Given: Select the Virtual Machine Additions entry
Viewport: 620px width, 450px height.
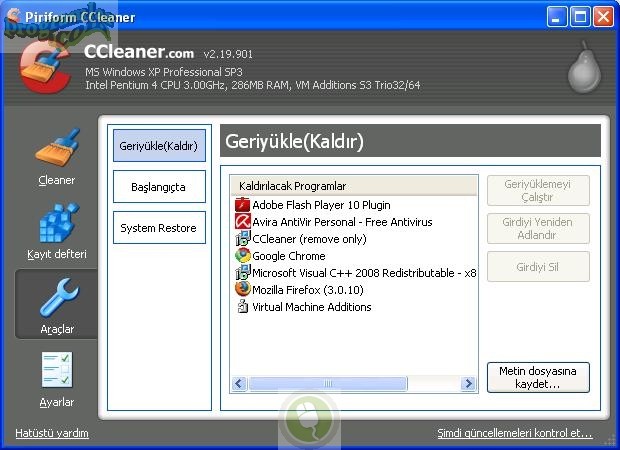Looking at the screenshot, I should click(x=312, y=307).
